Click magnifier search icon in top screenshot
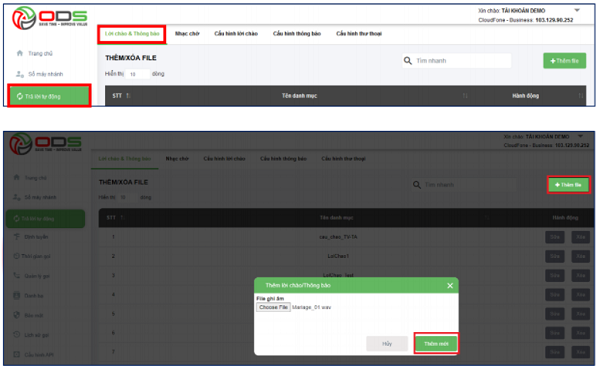 [x=408, y=60]
